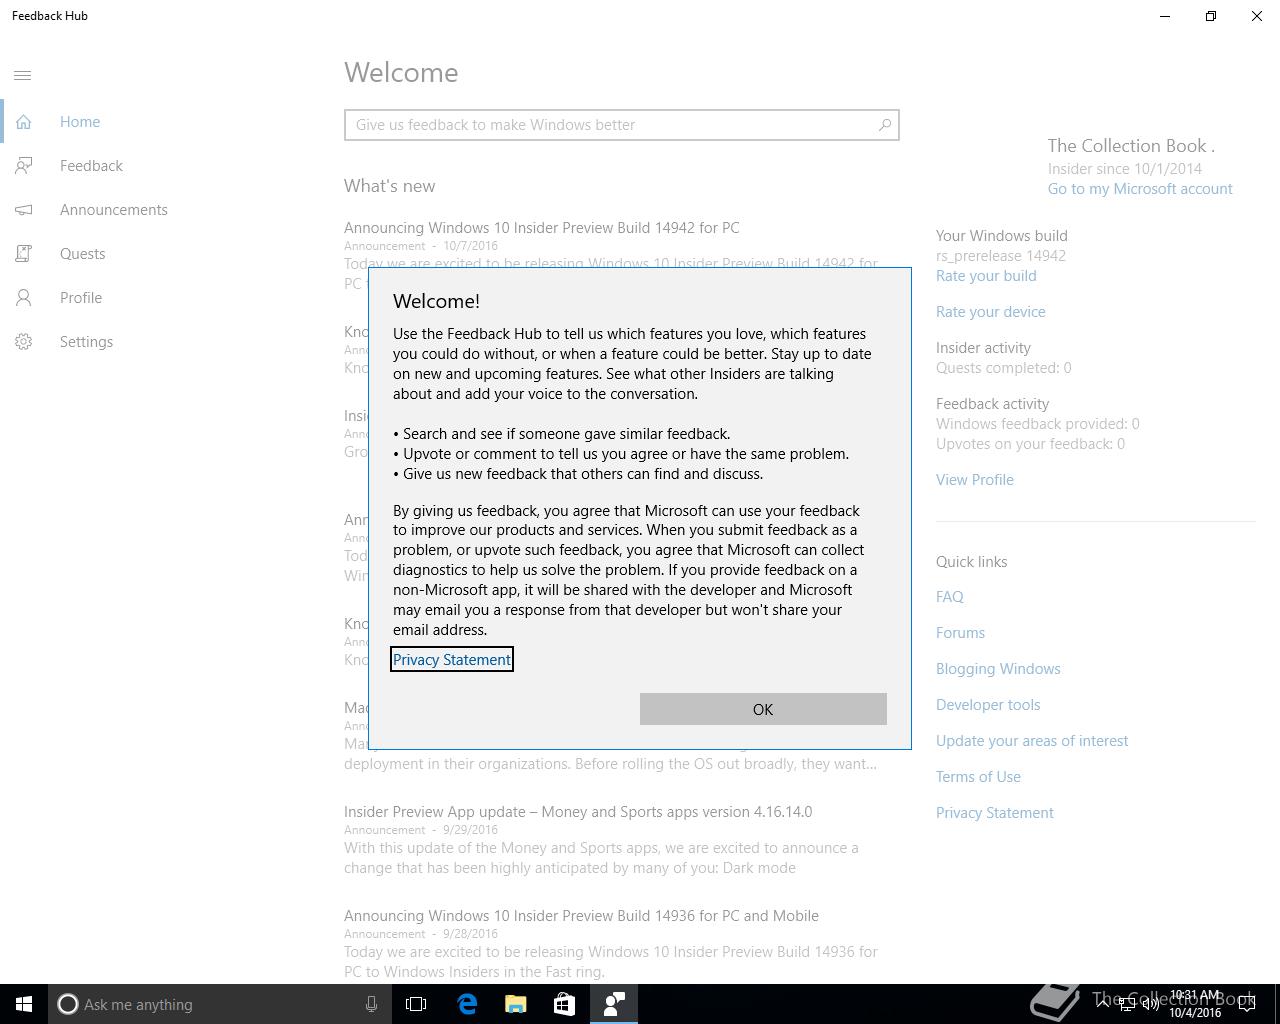Click the search magnifier icon
Screen dimensions: 1280x1024
pos(884,125)
